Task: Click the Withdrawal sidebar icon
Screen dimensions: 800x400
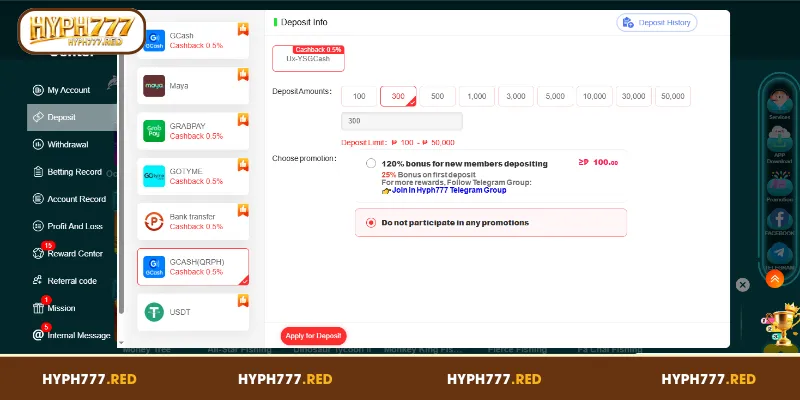Action: pyautogui.click(x=38, y=144)
